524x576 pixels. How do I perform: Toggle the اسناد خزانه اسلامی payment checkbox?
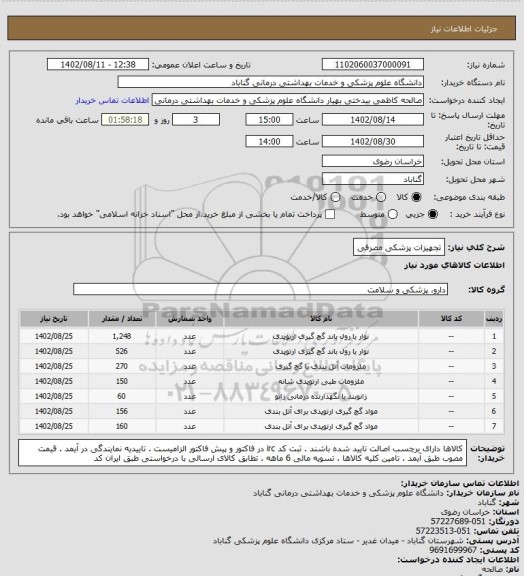330,214
